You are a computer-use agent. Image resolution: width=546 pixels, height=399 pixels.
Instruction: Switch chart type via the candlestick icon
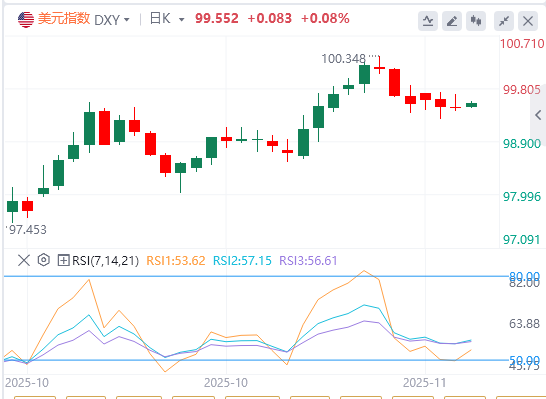pyautogui.click(x=476, y=21)
